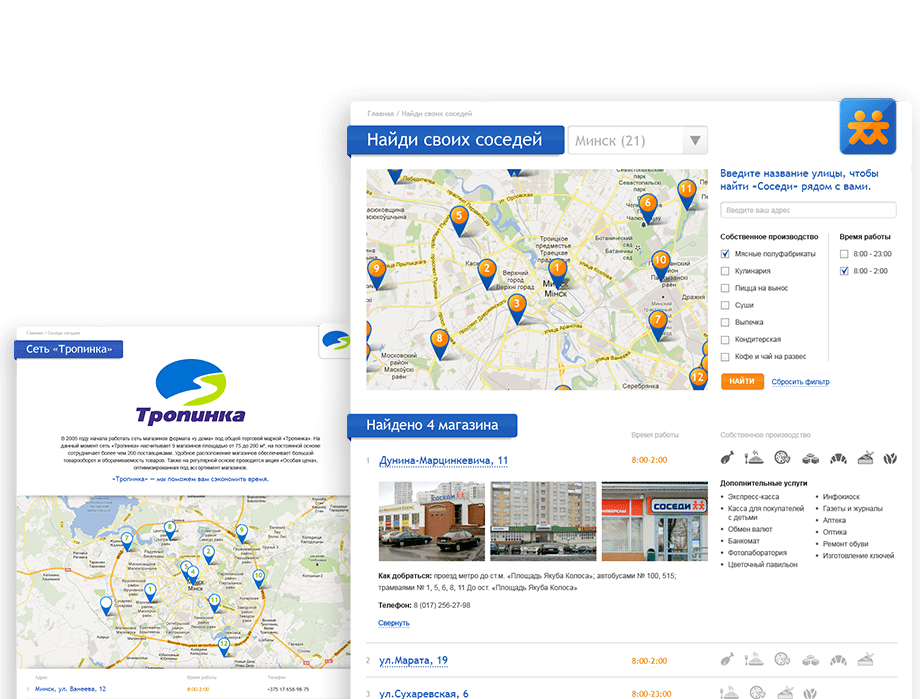This screenshot has height=699, width=920.
Task: Open the first store photo with parked cars
Action: [432, 521]
